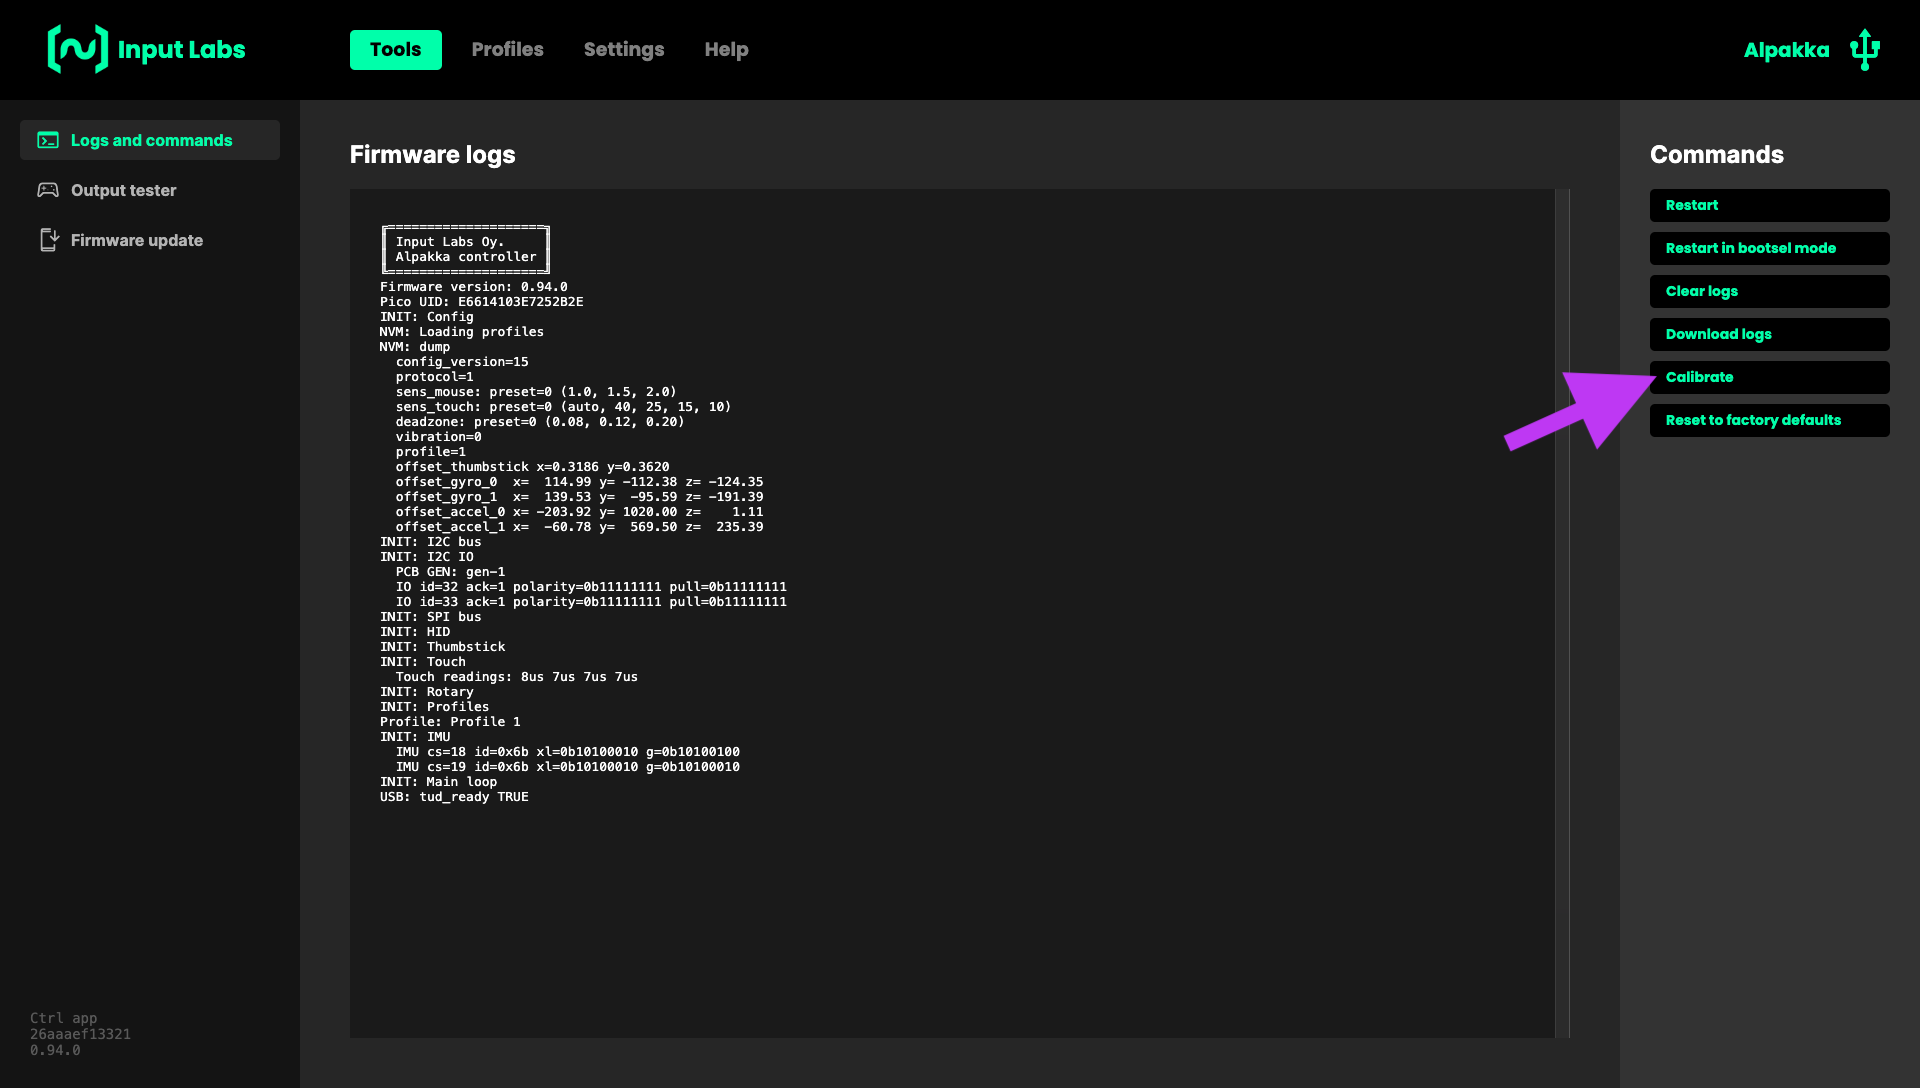This screenshot has height=1088, width=1920.
Task: Open the Settings tab
Action: tap(623, 49)
